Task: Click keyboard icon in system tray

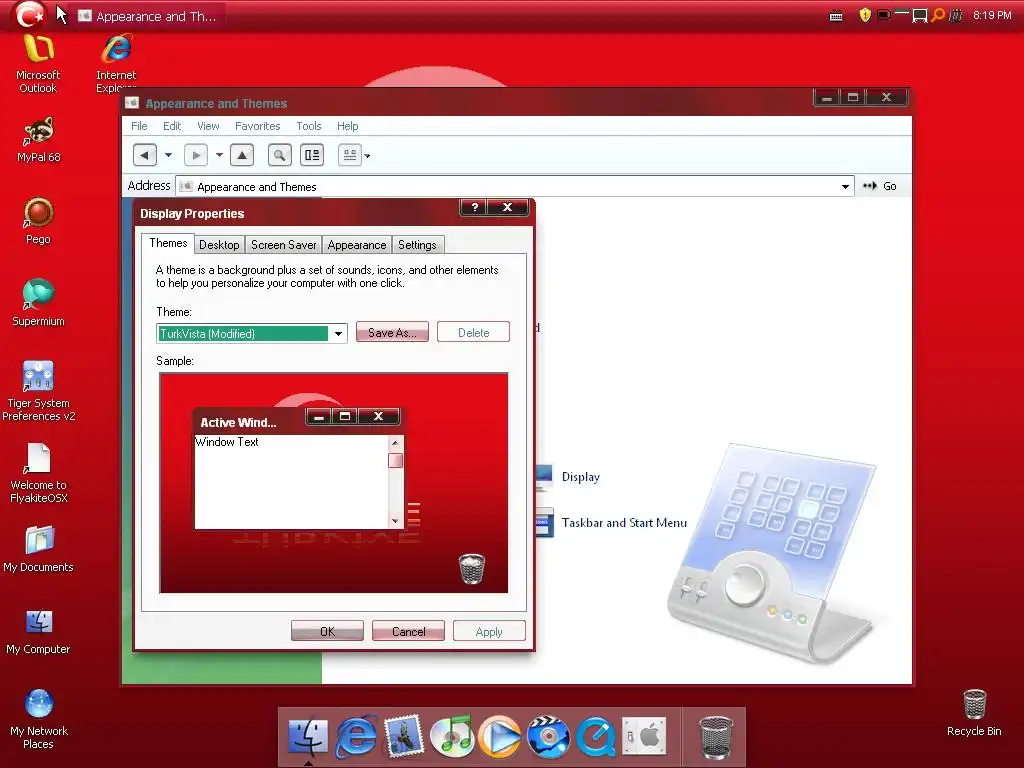Action: pyautogui.click(x=836, y=16)
